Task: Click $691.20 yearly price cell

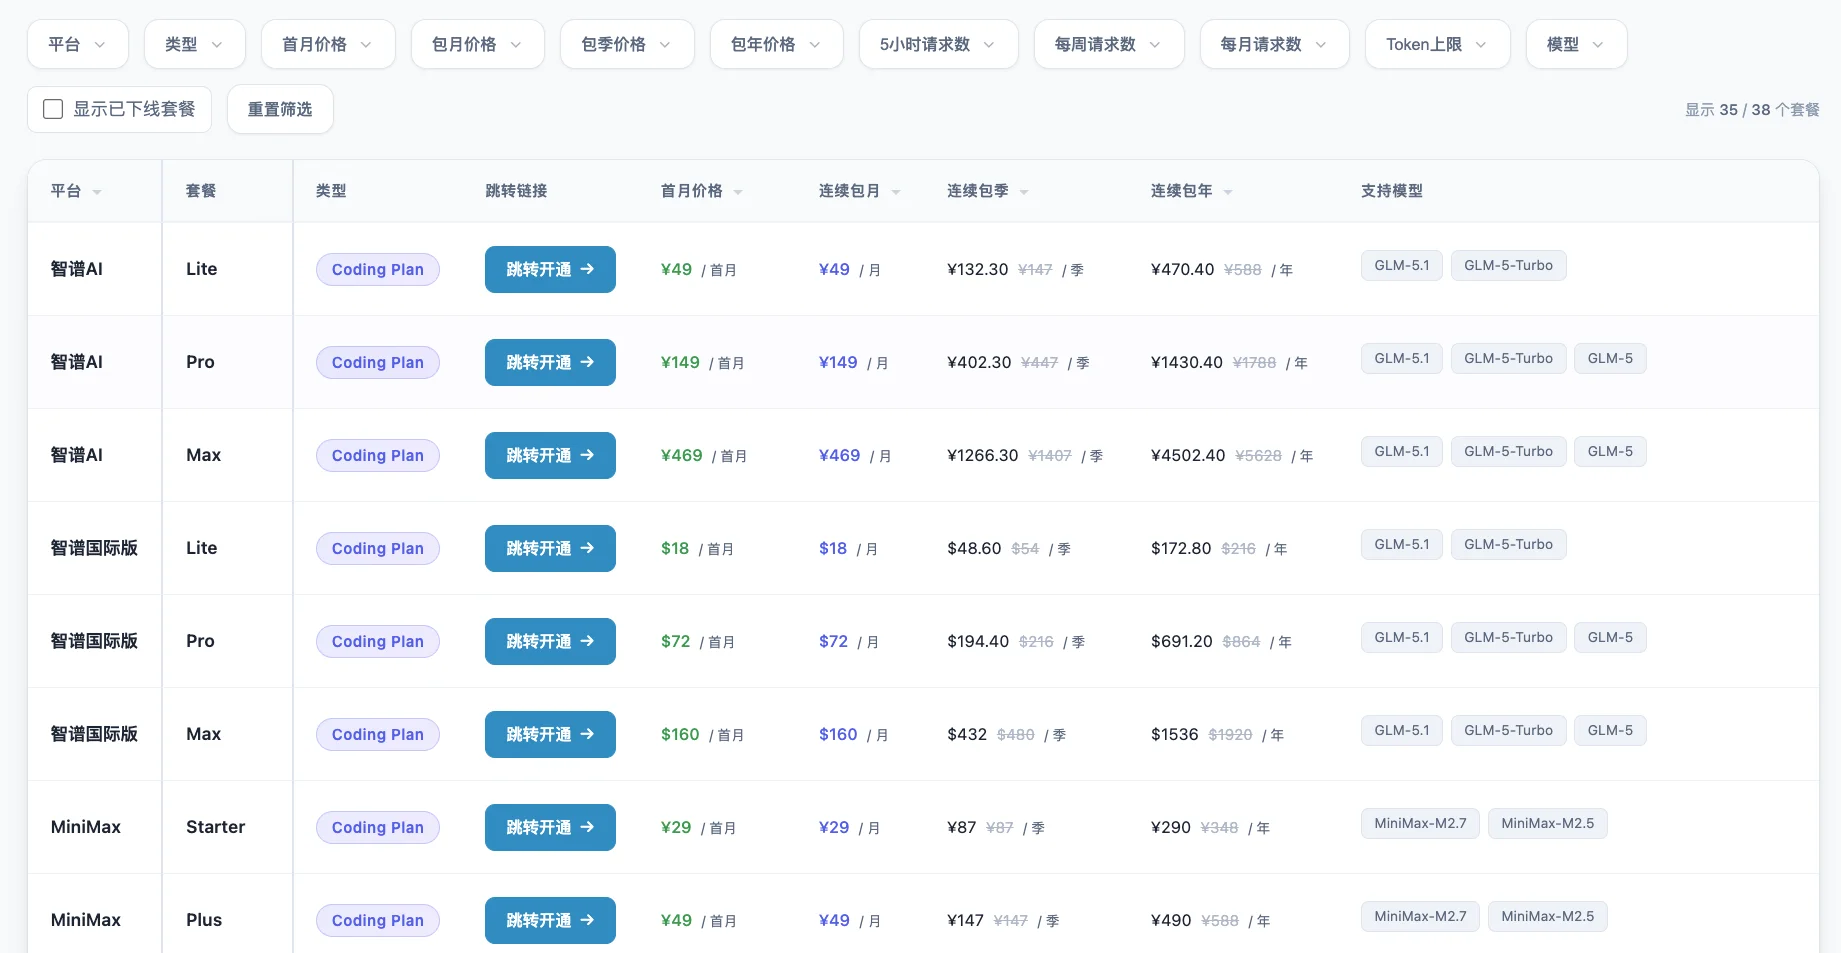Action: pyautogui.click(x=1221, y=641)
